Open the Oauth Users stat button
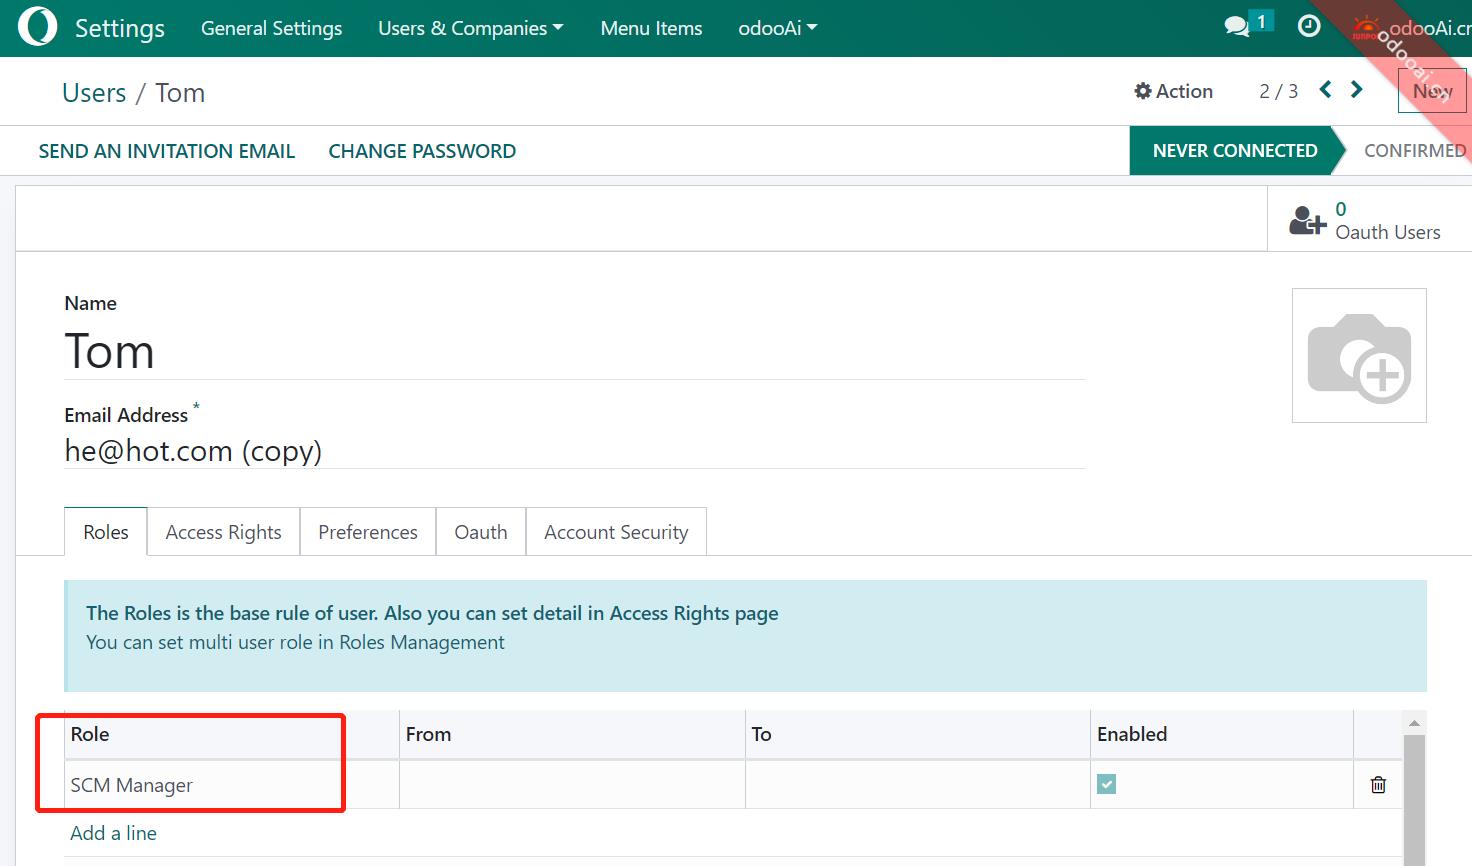This screenshot has height=866, width=1472. pyautogui.click(x=1366, y=220)
